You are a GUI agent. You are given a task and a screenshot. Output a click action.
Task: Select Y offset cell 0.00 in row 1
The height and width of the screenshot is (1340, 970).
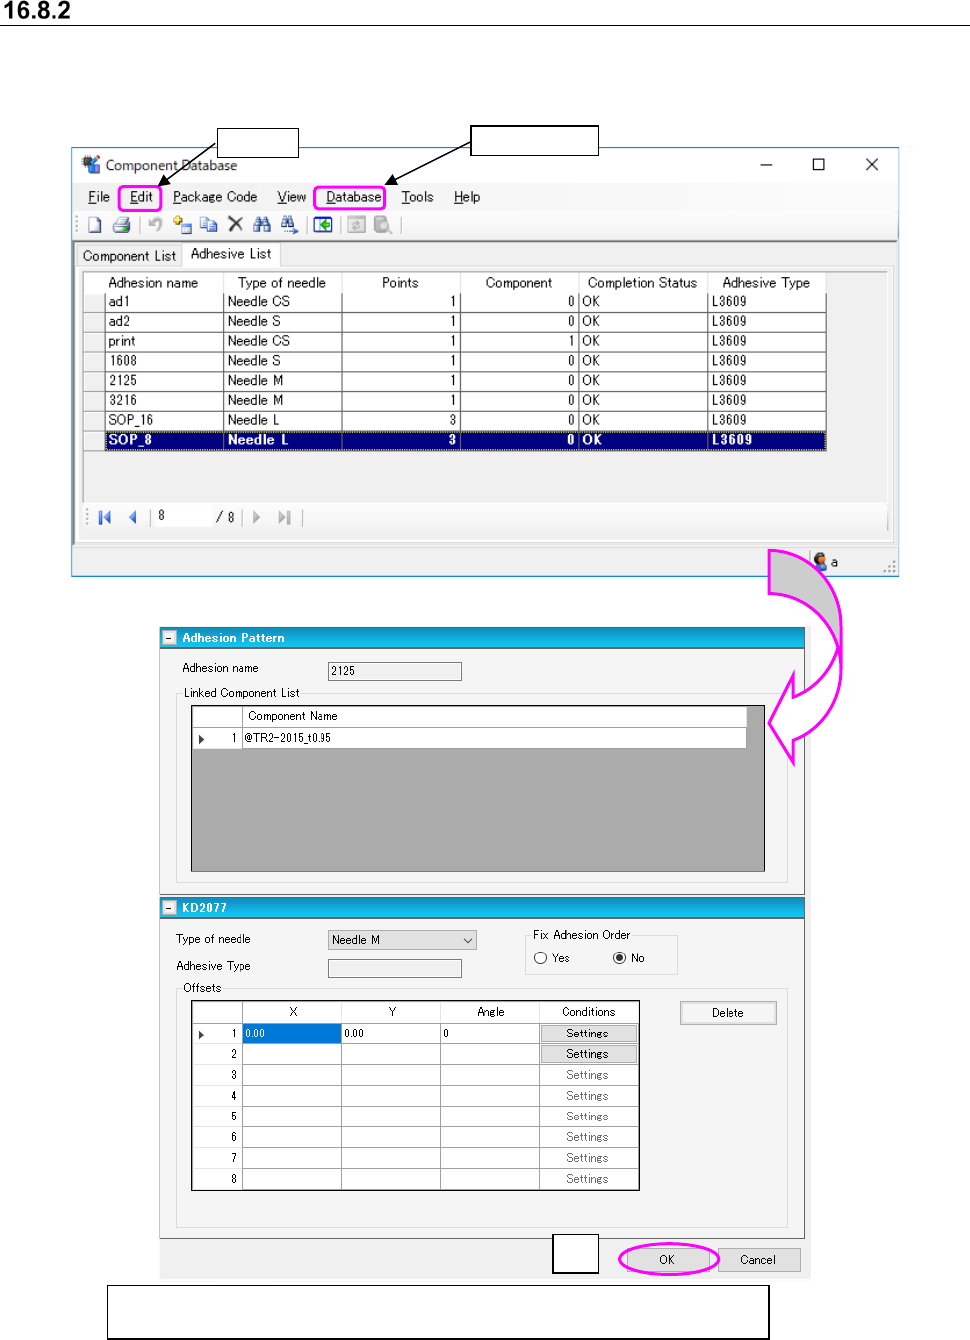pos(391,1034)
